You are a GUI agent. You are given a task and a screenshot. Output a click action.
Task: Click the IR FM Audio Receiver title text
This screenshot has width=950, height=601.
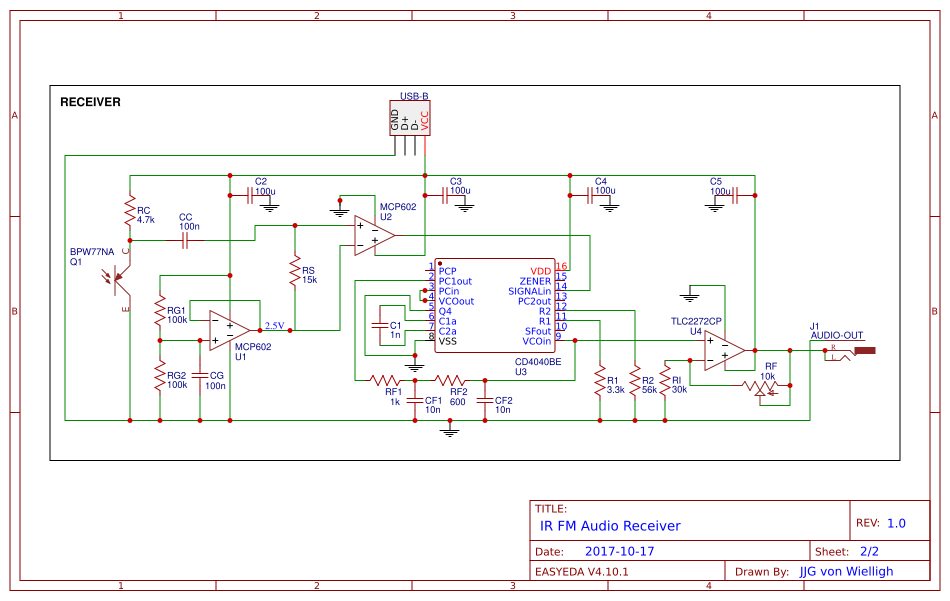click(x=610, y=526)
